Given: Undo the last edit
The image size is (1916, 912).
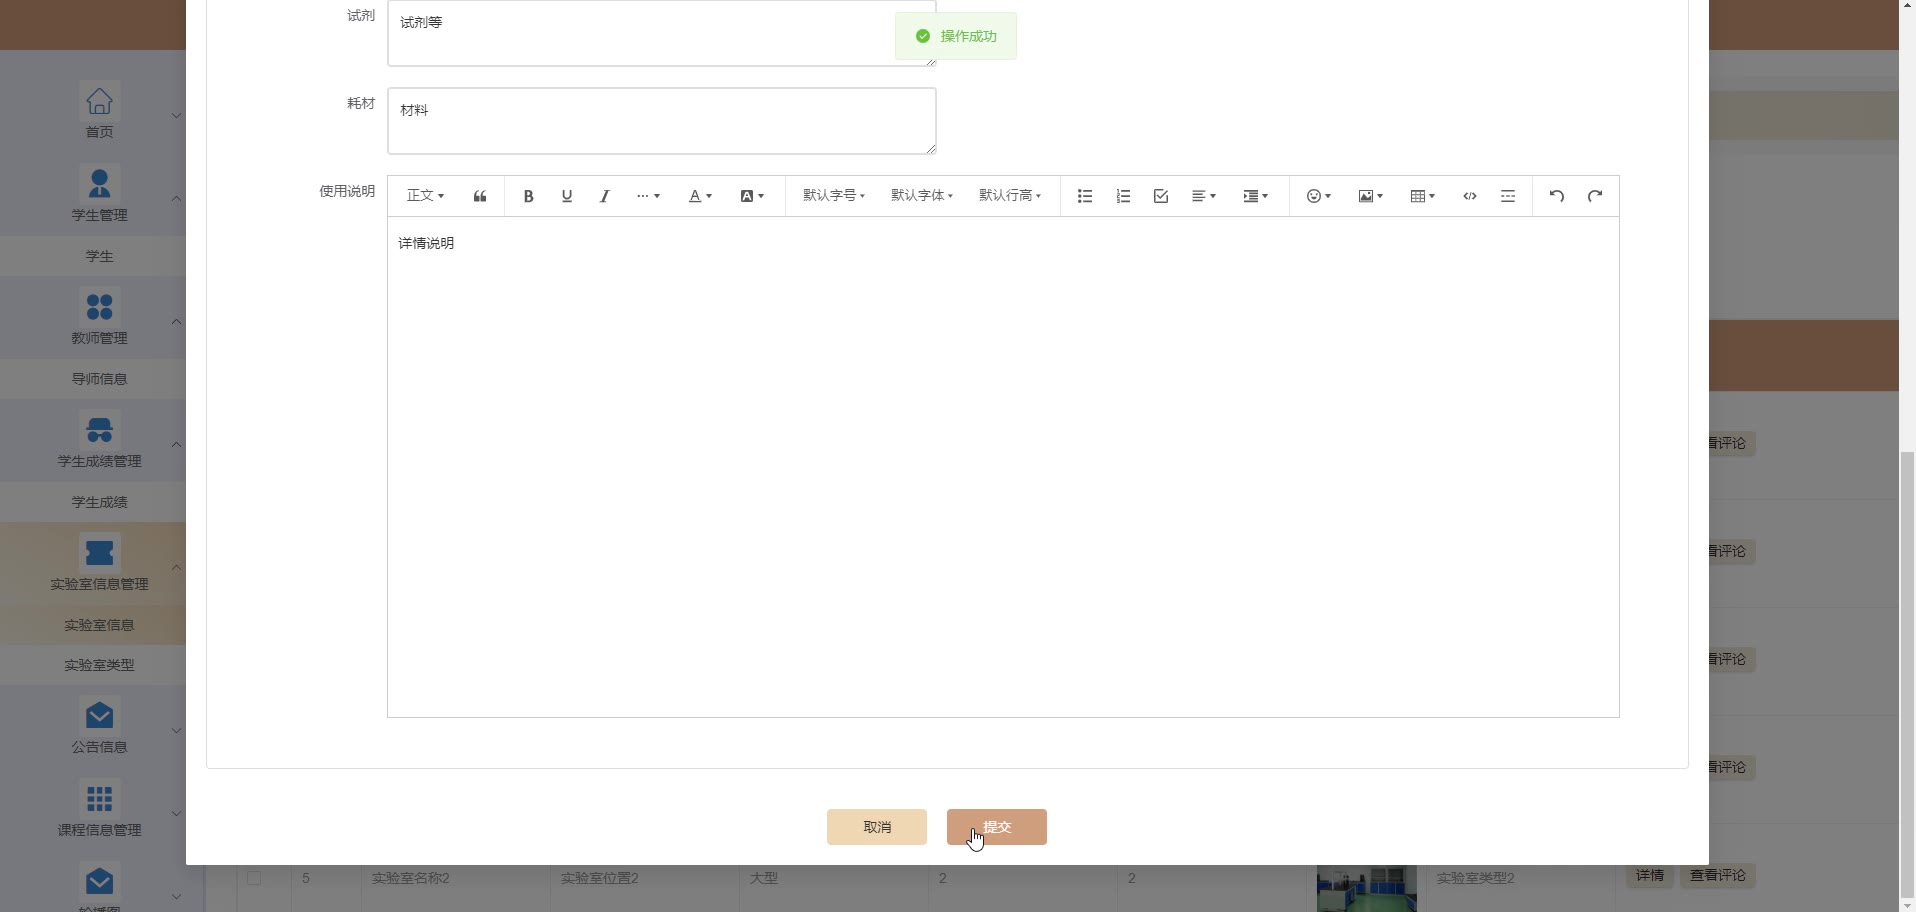Looking at the screenshot, I should tap(1557, 196).
